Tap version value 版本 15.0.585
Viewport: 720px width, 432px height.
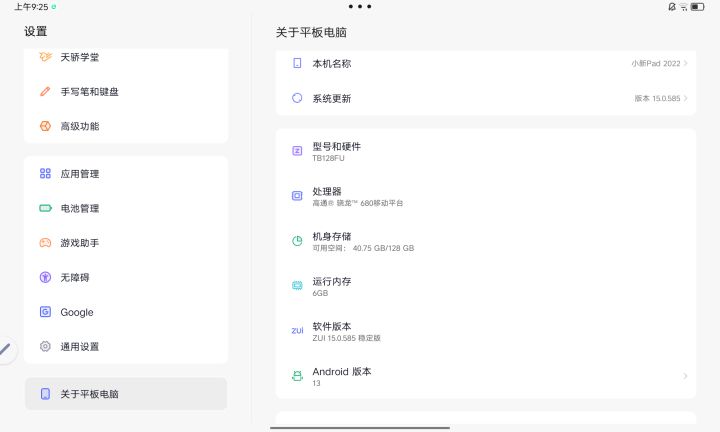(x=657, y=98)
